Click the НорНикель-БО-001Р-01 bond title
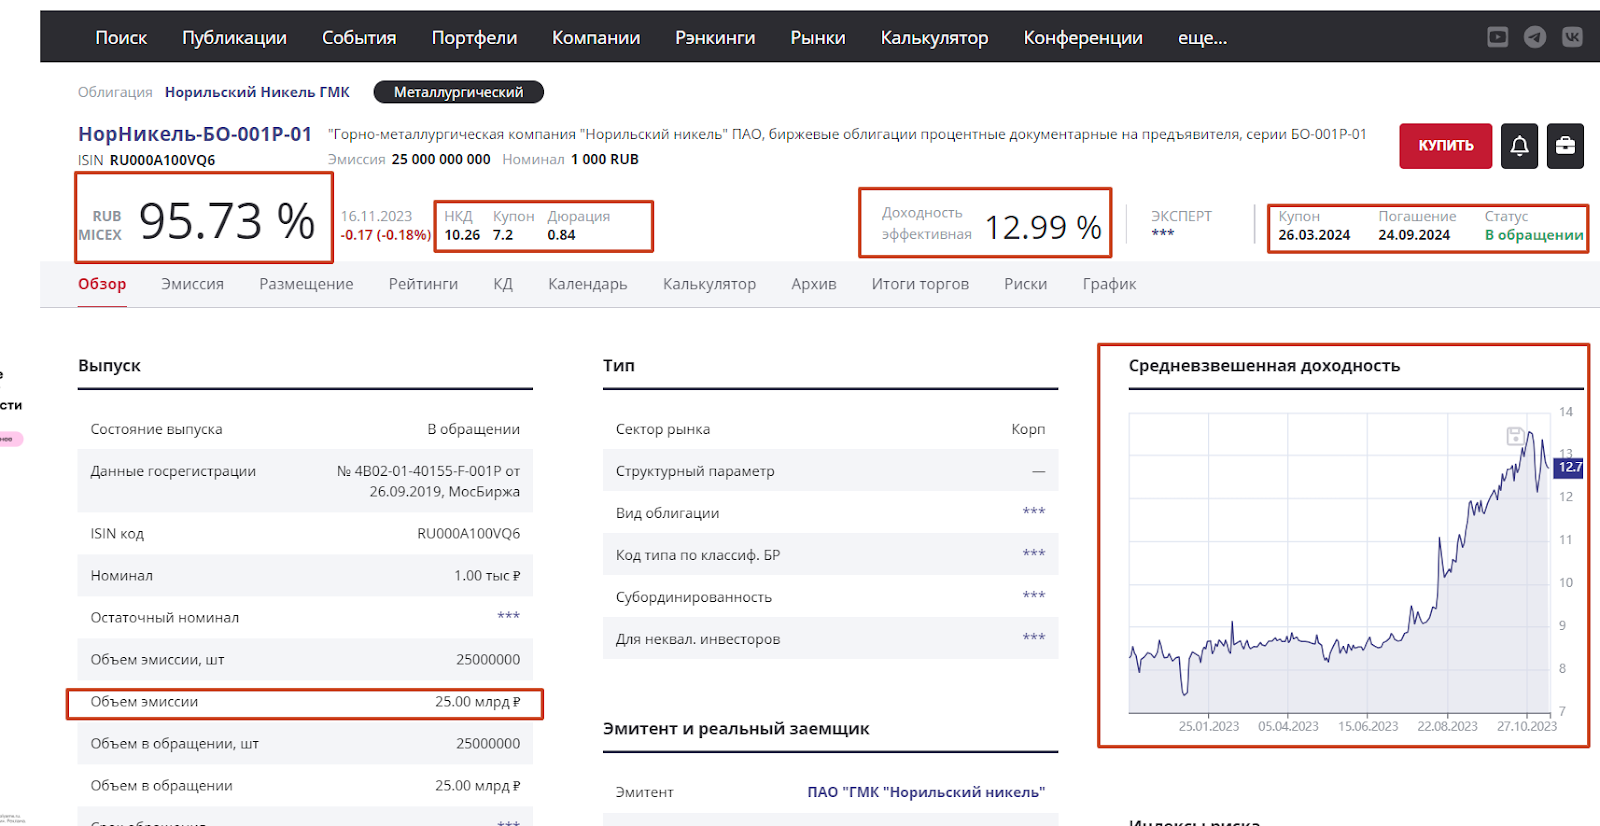Image resolution: width=1600 pixels, height=826 pixels. (195, 134)
